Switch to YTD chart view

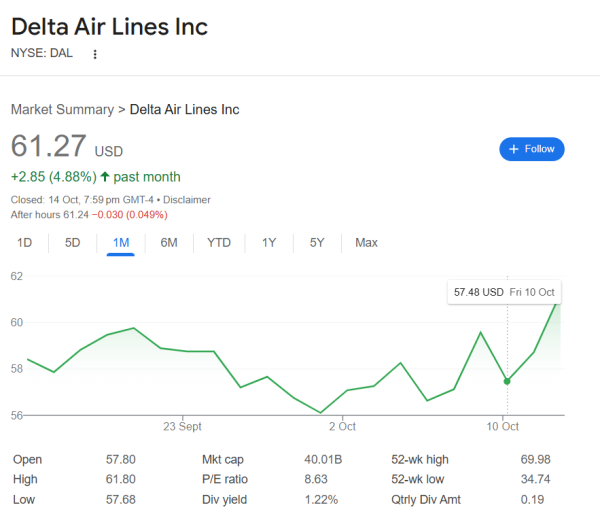click(x=219, y=242)
